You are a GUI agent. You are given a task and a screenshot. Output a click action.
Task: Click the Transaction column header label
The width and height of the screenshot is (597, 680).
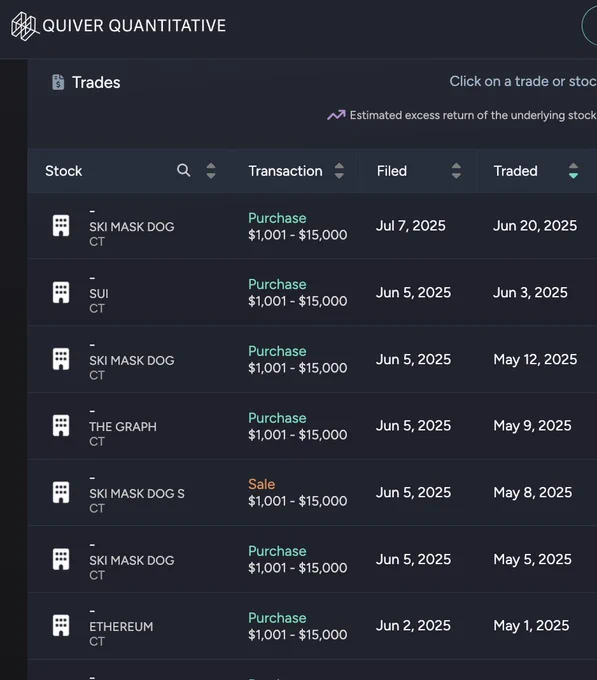285,171
